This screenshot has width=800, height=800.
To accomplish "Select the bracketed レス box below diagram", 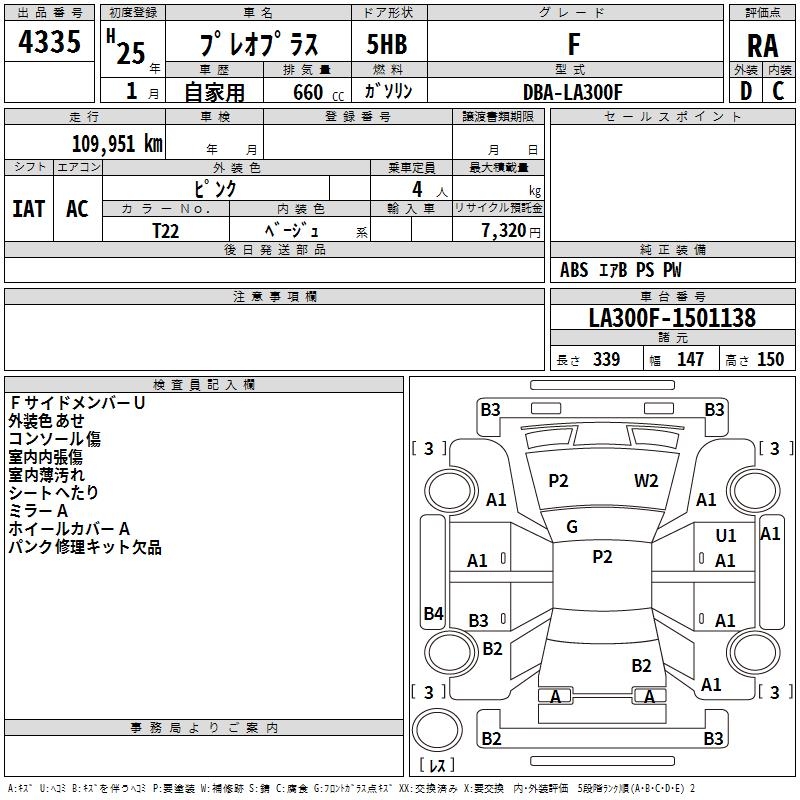I will (436, 767).
